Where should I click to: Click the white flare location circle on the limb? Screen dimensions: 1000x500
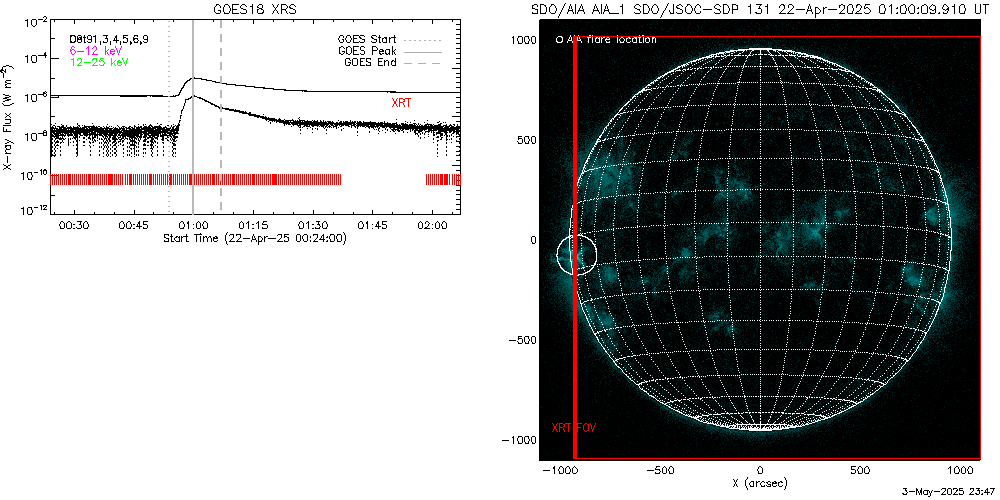point(576,254)
